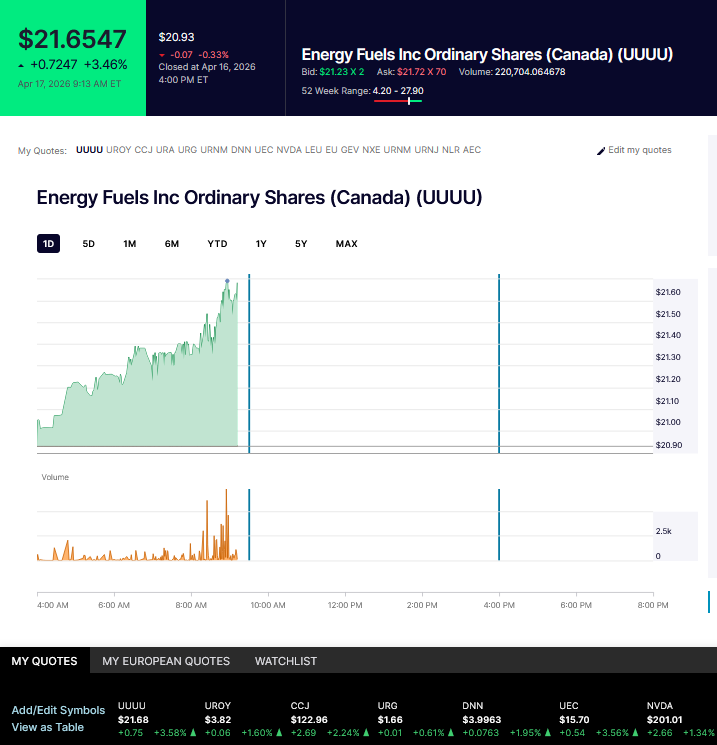Open CCJ quote from My Quotes list

(143, 150)
